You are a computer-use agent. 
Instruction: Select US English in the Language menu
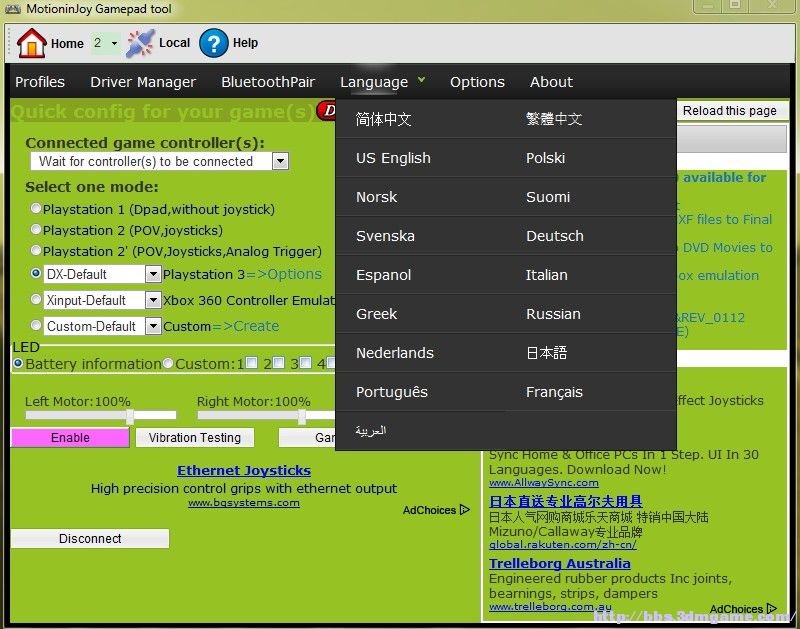[393, 158]
